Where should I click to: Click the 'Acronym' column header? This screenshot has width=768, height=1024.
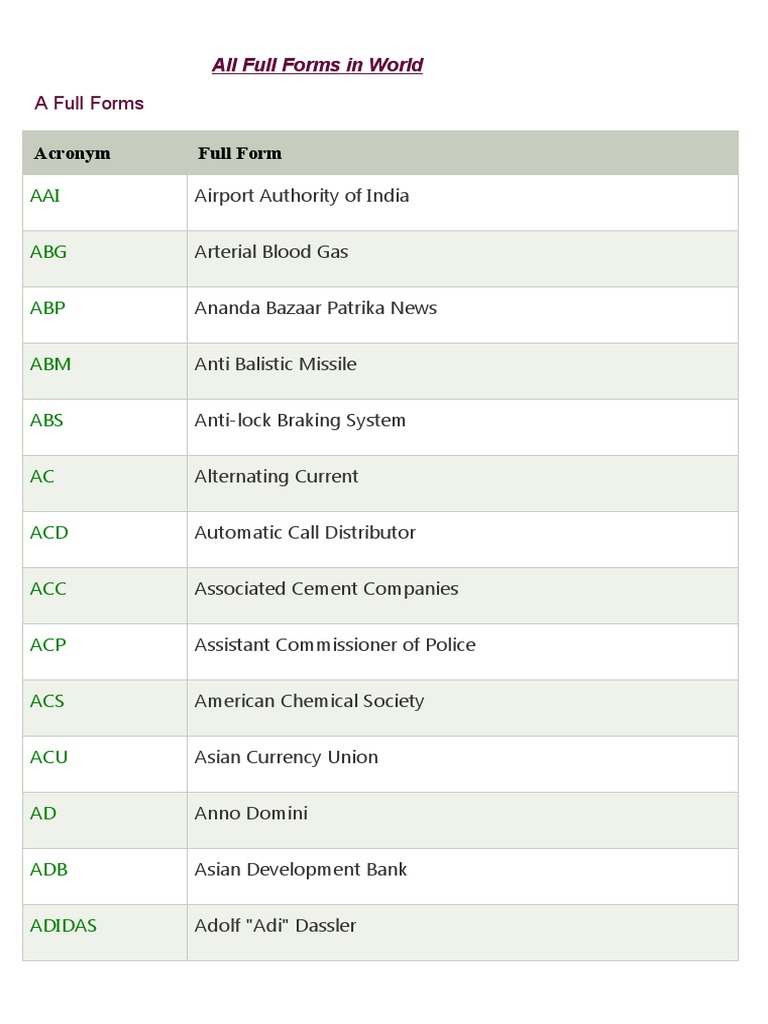click(x=72, y=153)
